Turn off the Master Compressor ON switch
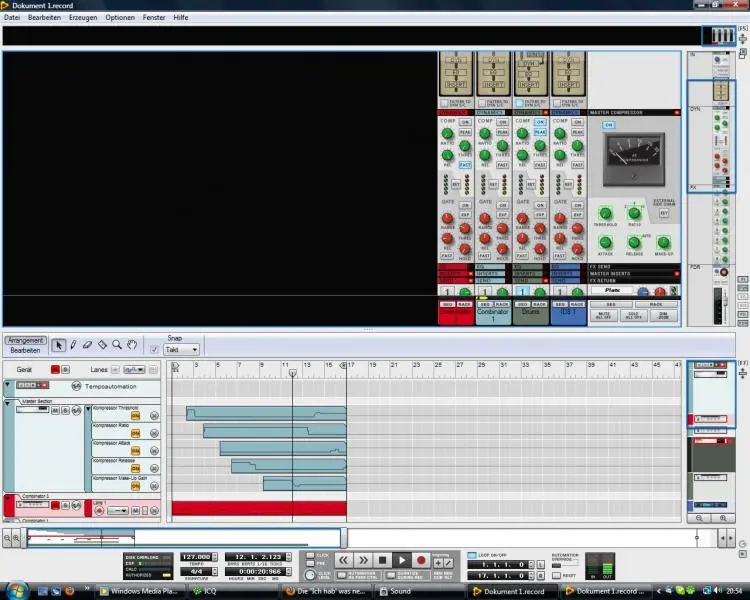 pyautogui.click(x=607, y=125)
